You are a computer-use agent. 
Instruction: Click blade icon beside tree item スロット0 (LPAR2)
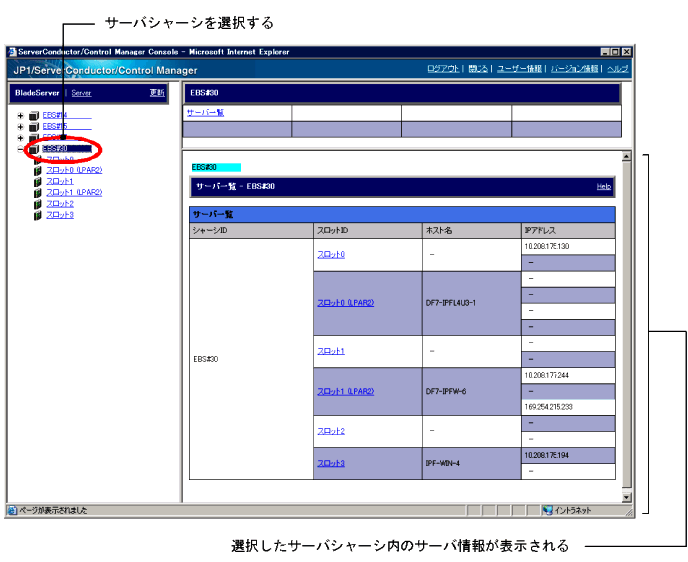38,170
